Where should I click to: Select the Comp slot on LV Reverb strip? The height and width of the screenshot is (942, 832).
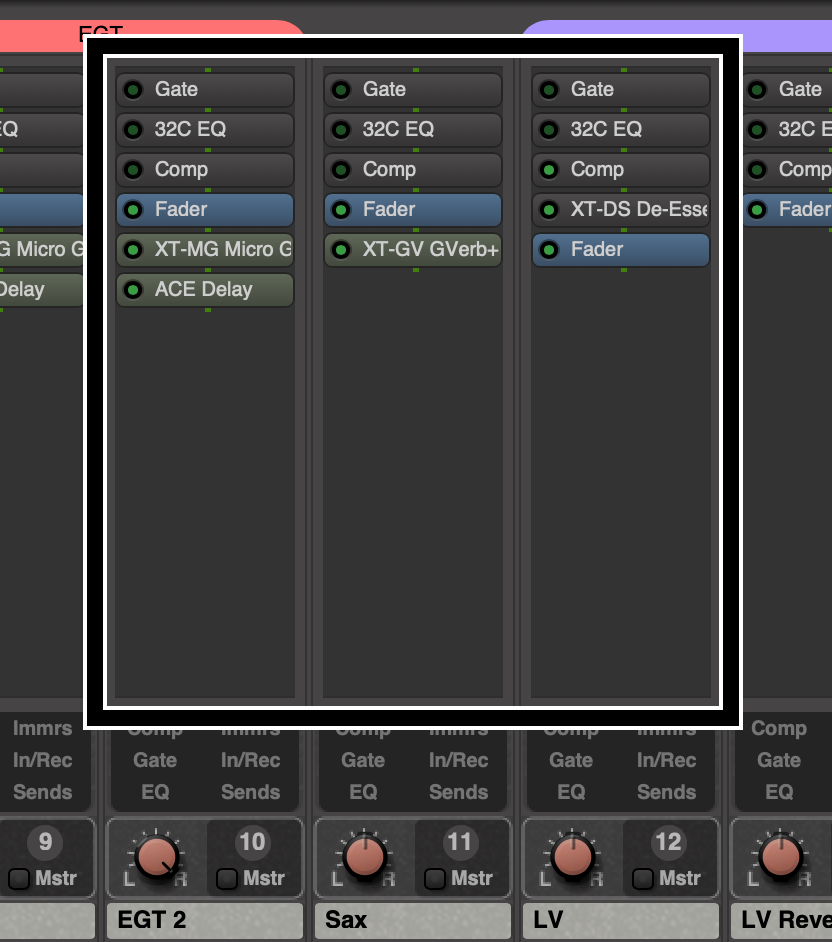(x=788, y=170)
